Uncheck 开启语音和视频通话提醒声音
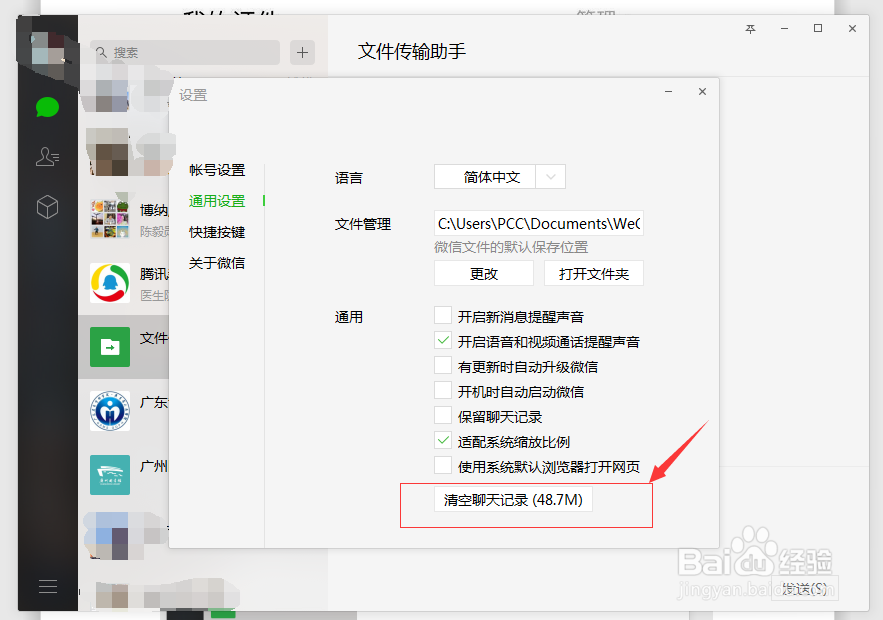The height and width of the screenshot is (620, 883). (x=443, y=340)
